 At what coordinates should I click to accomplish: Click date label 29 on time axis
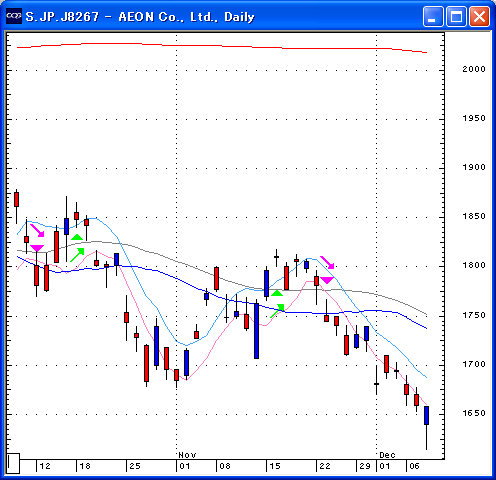click(365, 466)
